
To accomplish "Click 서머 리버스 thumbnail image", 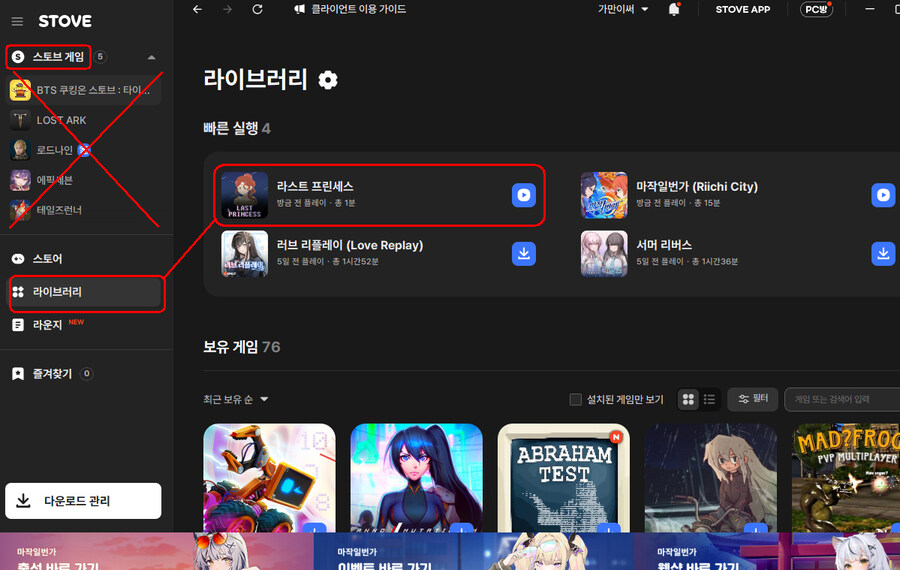I will click(604, 254).
